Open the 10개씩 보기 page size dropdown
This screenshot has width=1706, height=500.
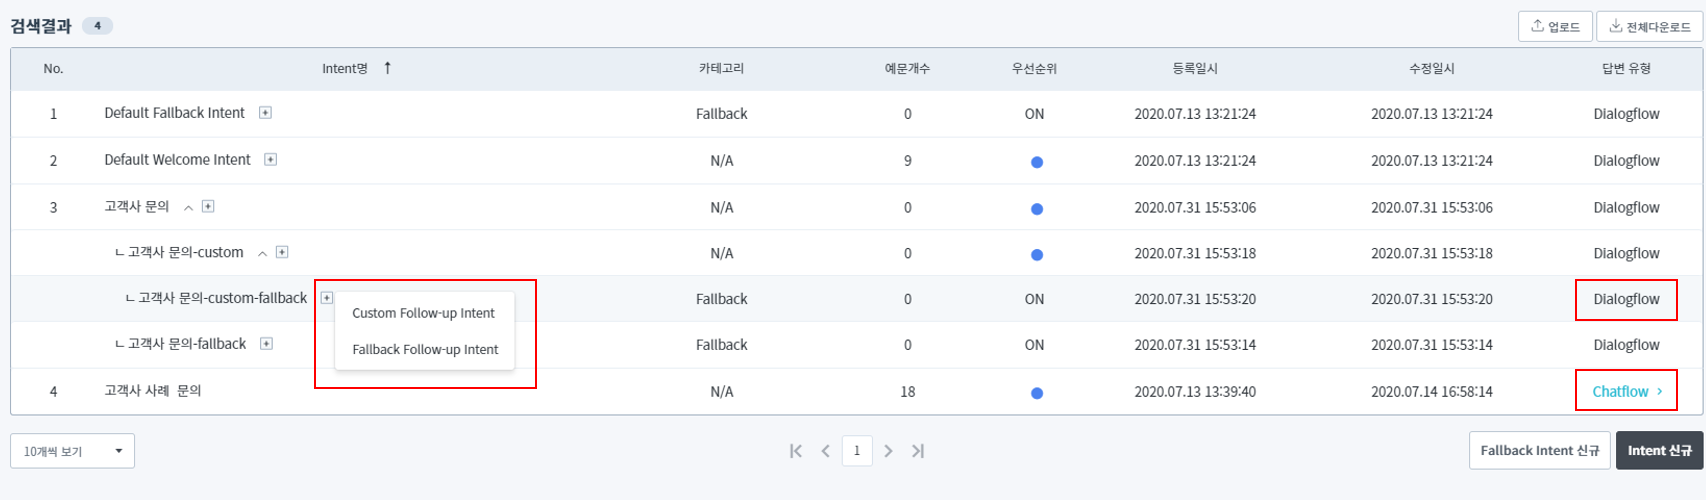click(x=72, y=451)
